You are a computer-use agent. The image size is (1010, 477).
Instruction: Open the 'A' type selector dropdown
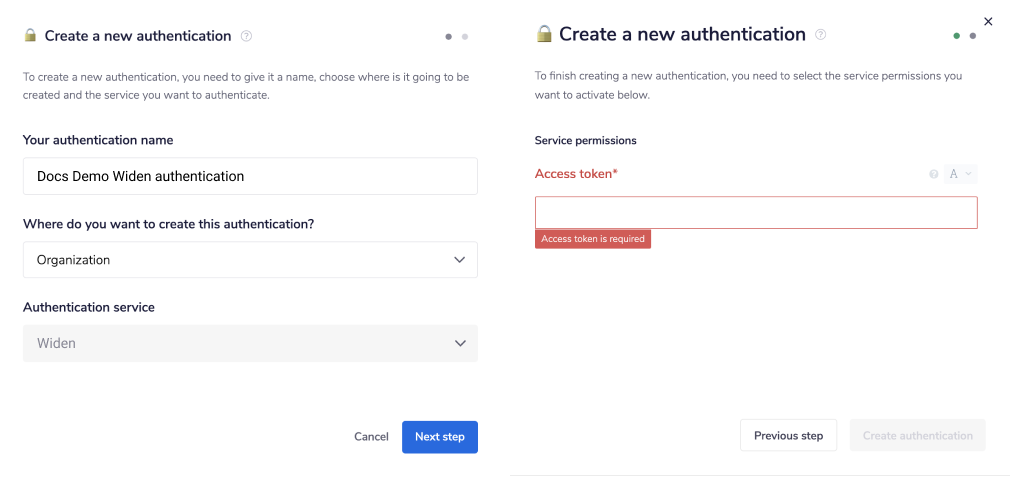point(960,174)
